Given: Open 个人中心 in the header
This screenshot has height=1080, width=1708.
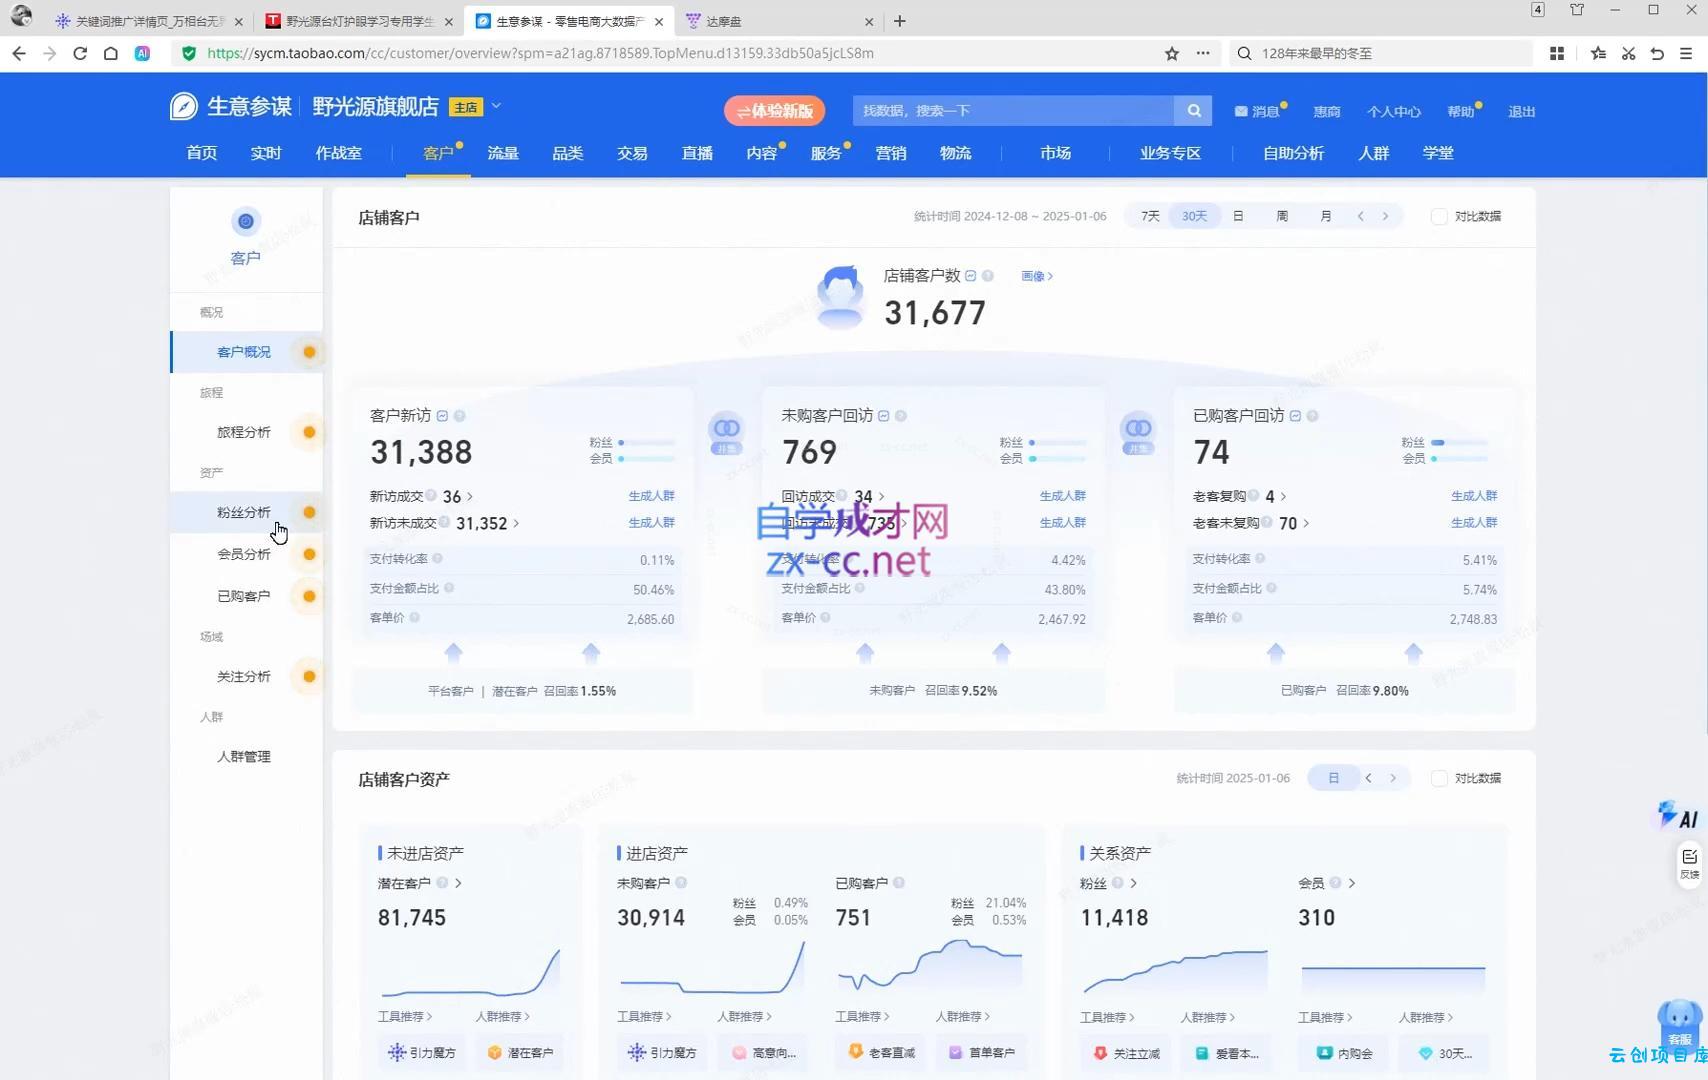Looking at the screenshot, I should pos(1393,112).
